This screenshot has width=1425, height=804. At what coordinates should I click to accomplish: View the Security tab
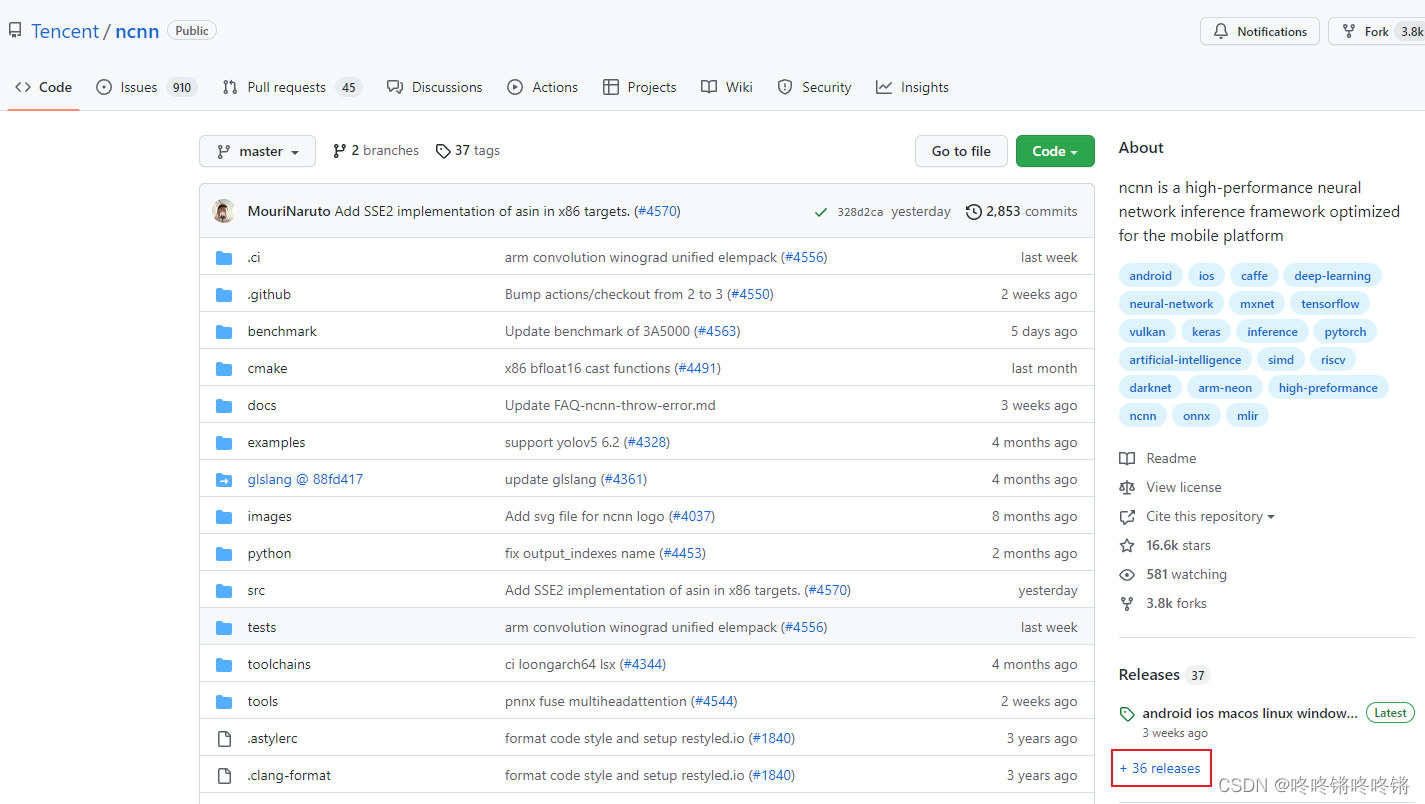click(x=815, y=87)
